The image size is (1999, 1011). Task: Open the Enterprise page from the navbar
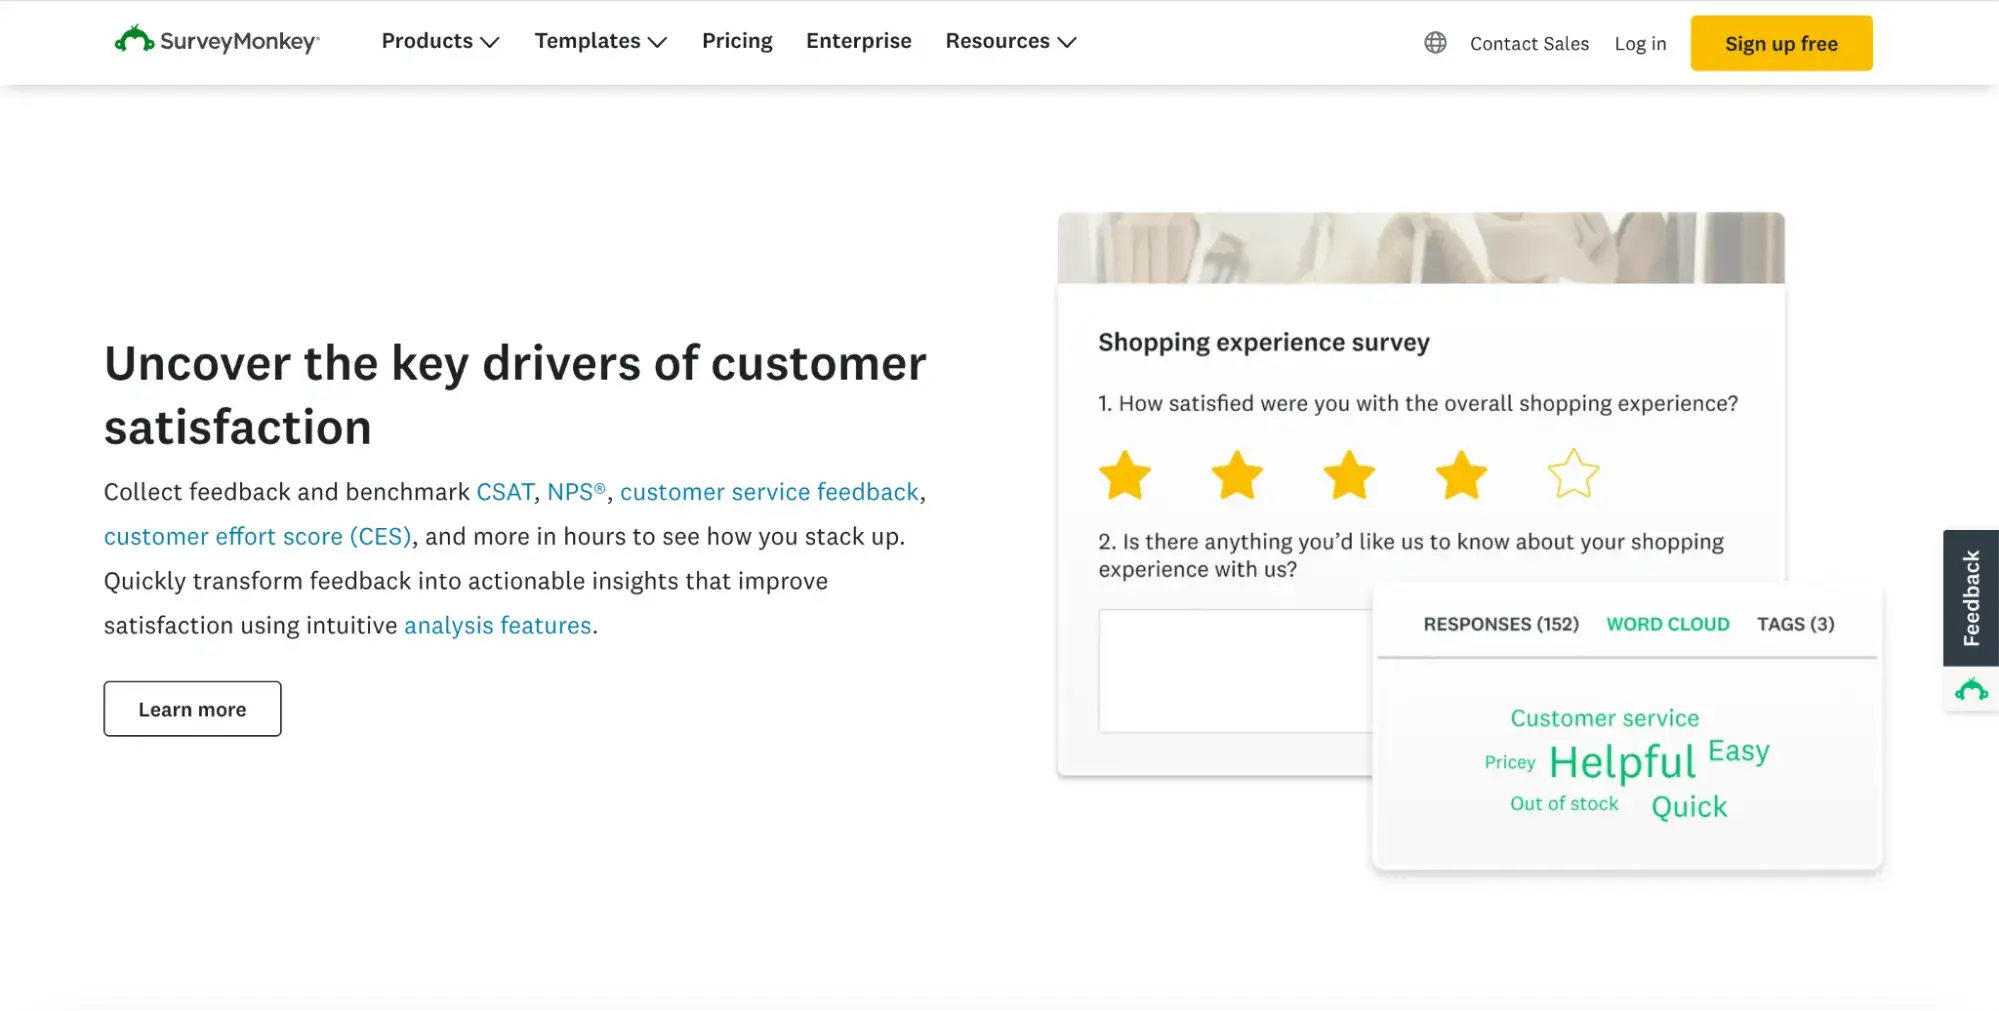(858, 41)
